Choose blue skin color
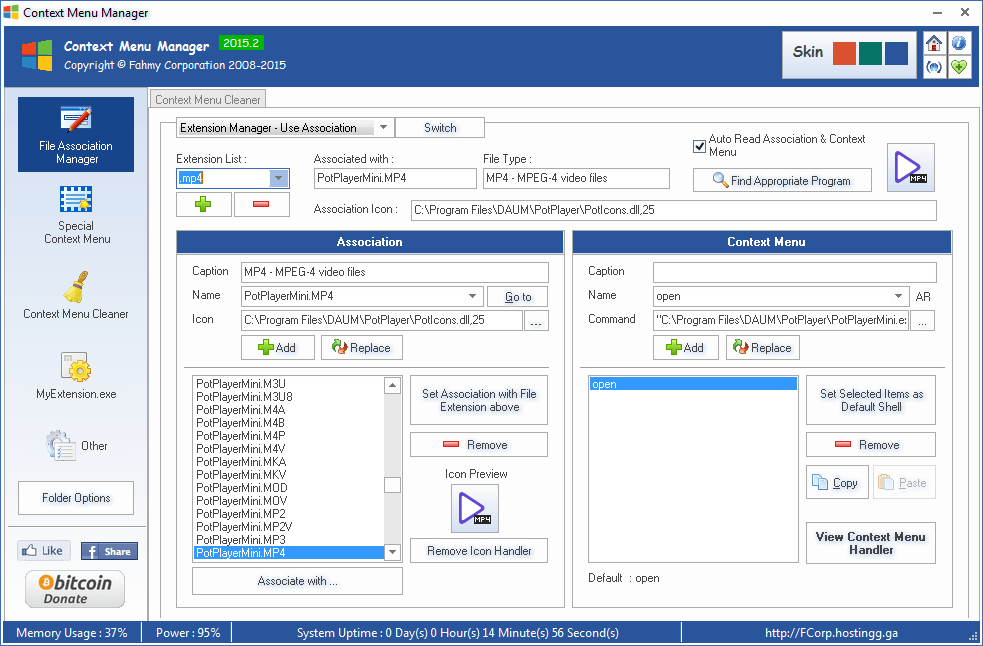983x646 pixels. [x=896, y=54]
